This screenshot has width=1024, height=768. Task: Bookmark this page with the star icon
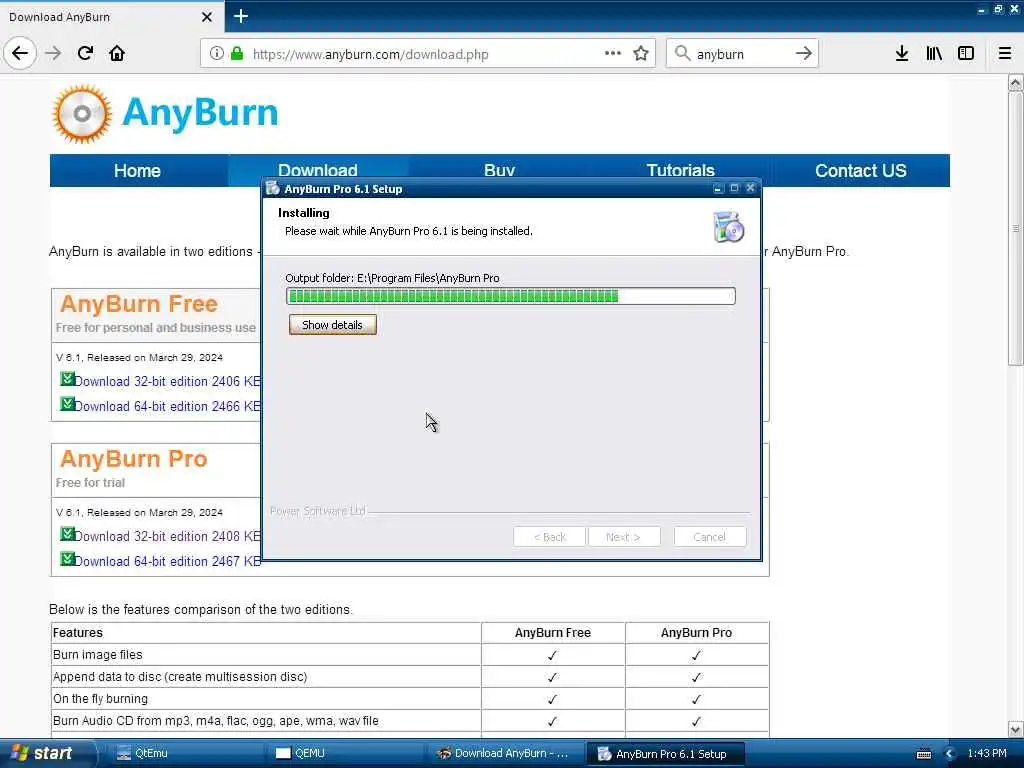click(641, 54)
